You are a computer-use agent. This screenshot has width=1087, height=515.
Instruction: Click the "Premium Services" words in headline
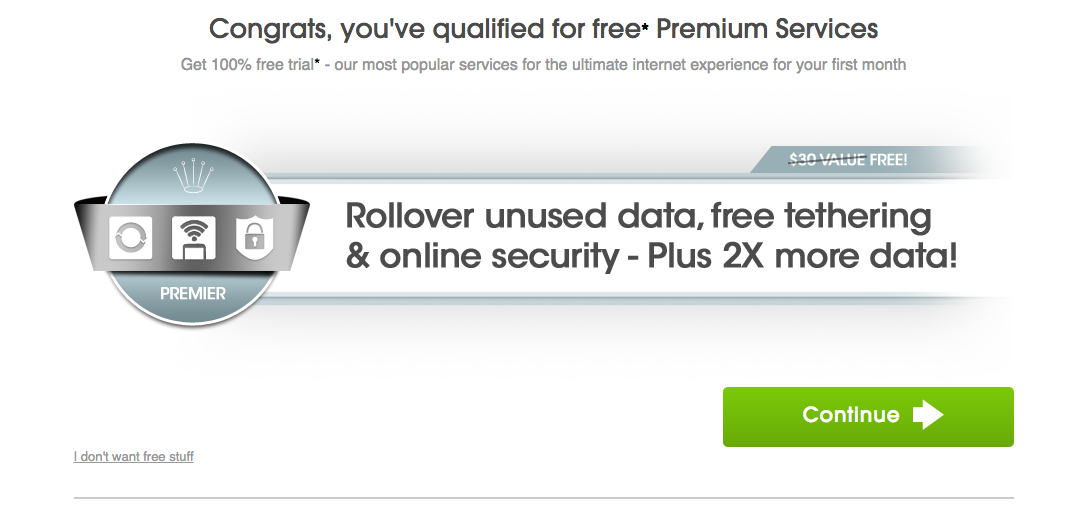click(767, 29)
